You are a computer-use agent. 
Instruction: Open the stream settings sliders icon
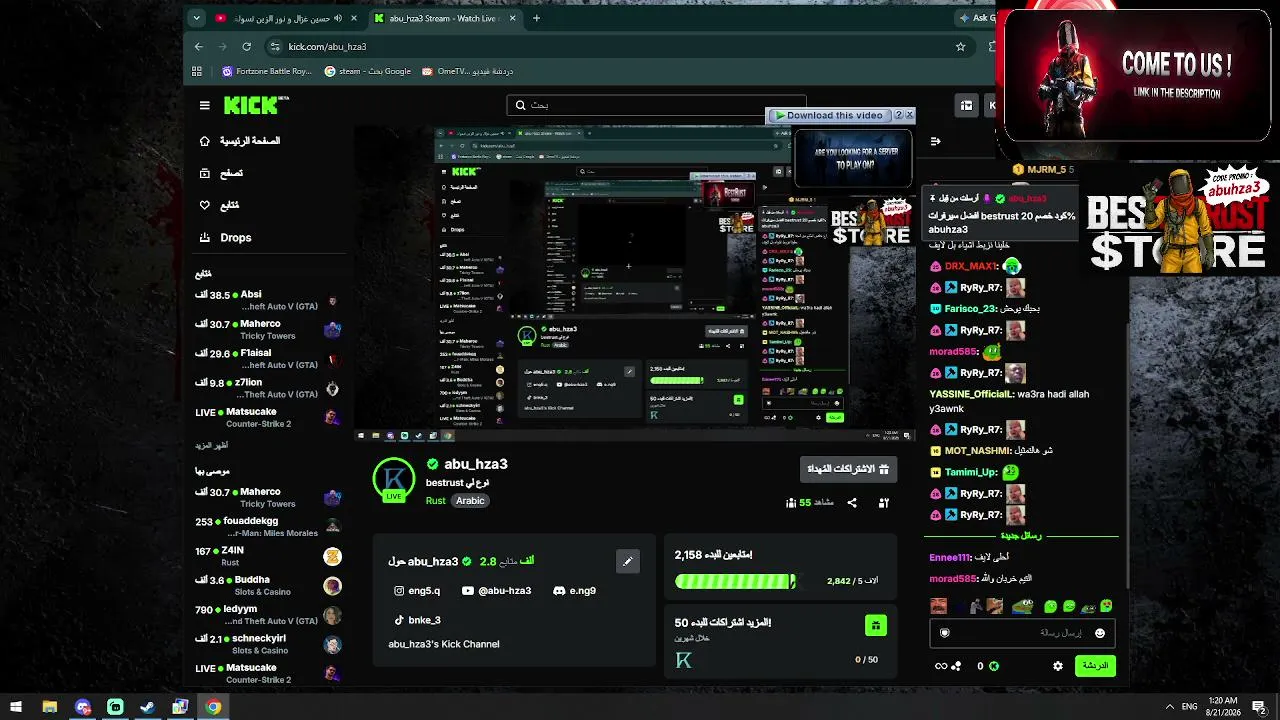pyautogui.click(x=884, y=503)
